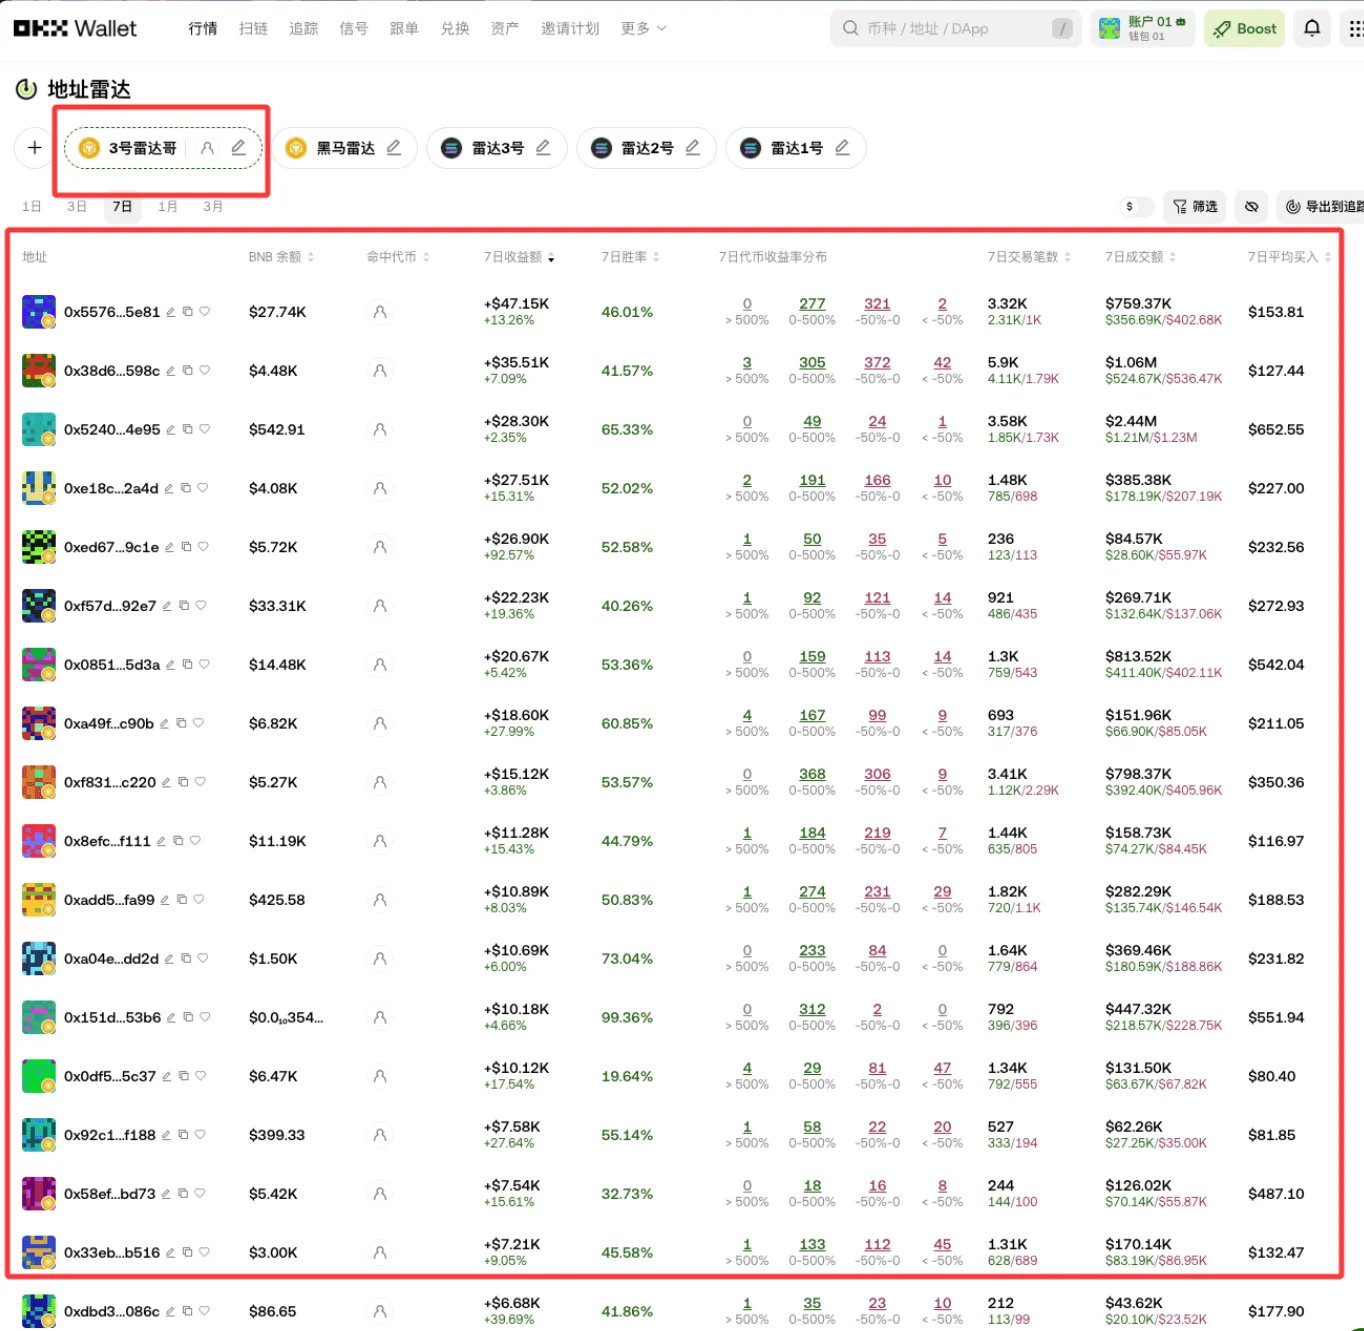Focus the 币种 / 地址 / DApp search field
The image size is (1364, 1331).
click(x=950, y=28)
